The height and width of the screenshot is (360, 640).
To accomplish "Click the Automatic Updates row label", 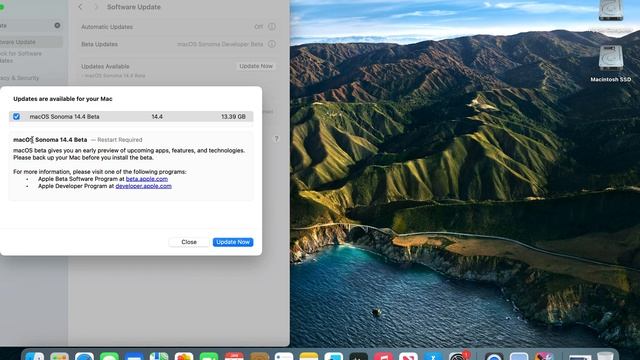I will (107, 27).
